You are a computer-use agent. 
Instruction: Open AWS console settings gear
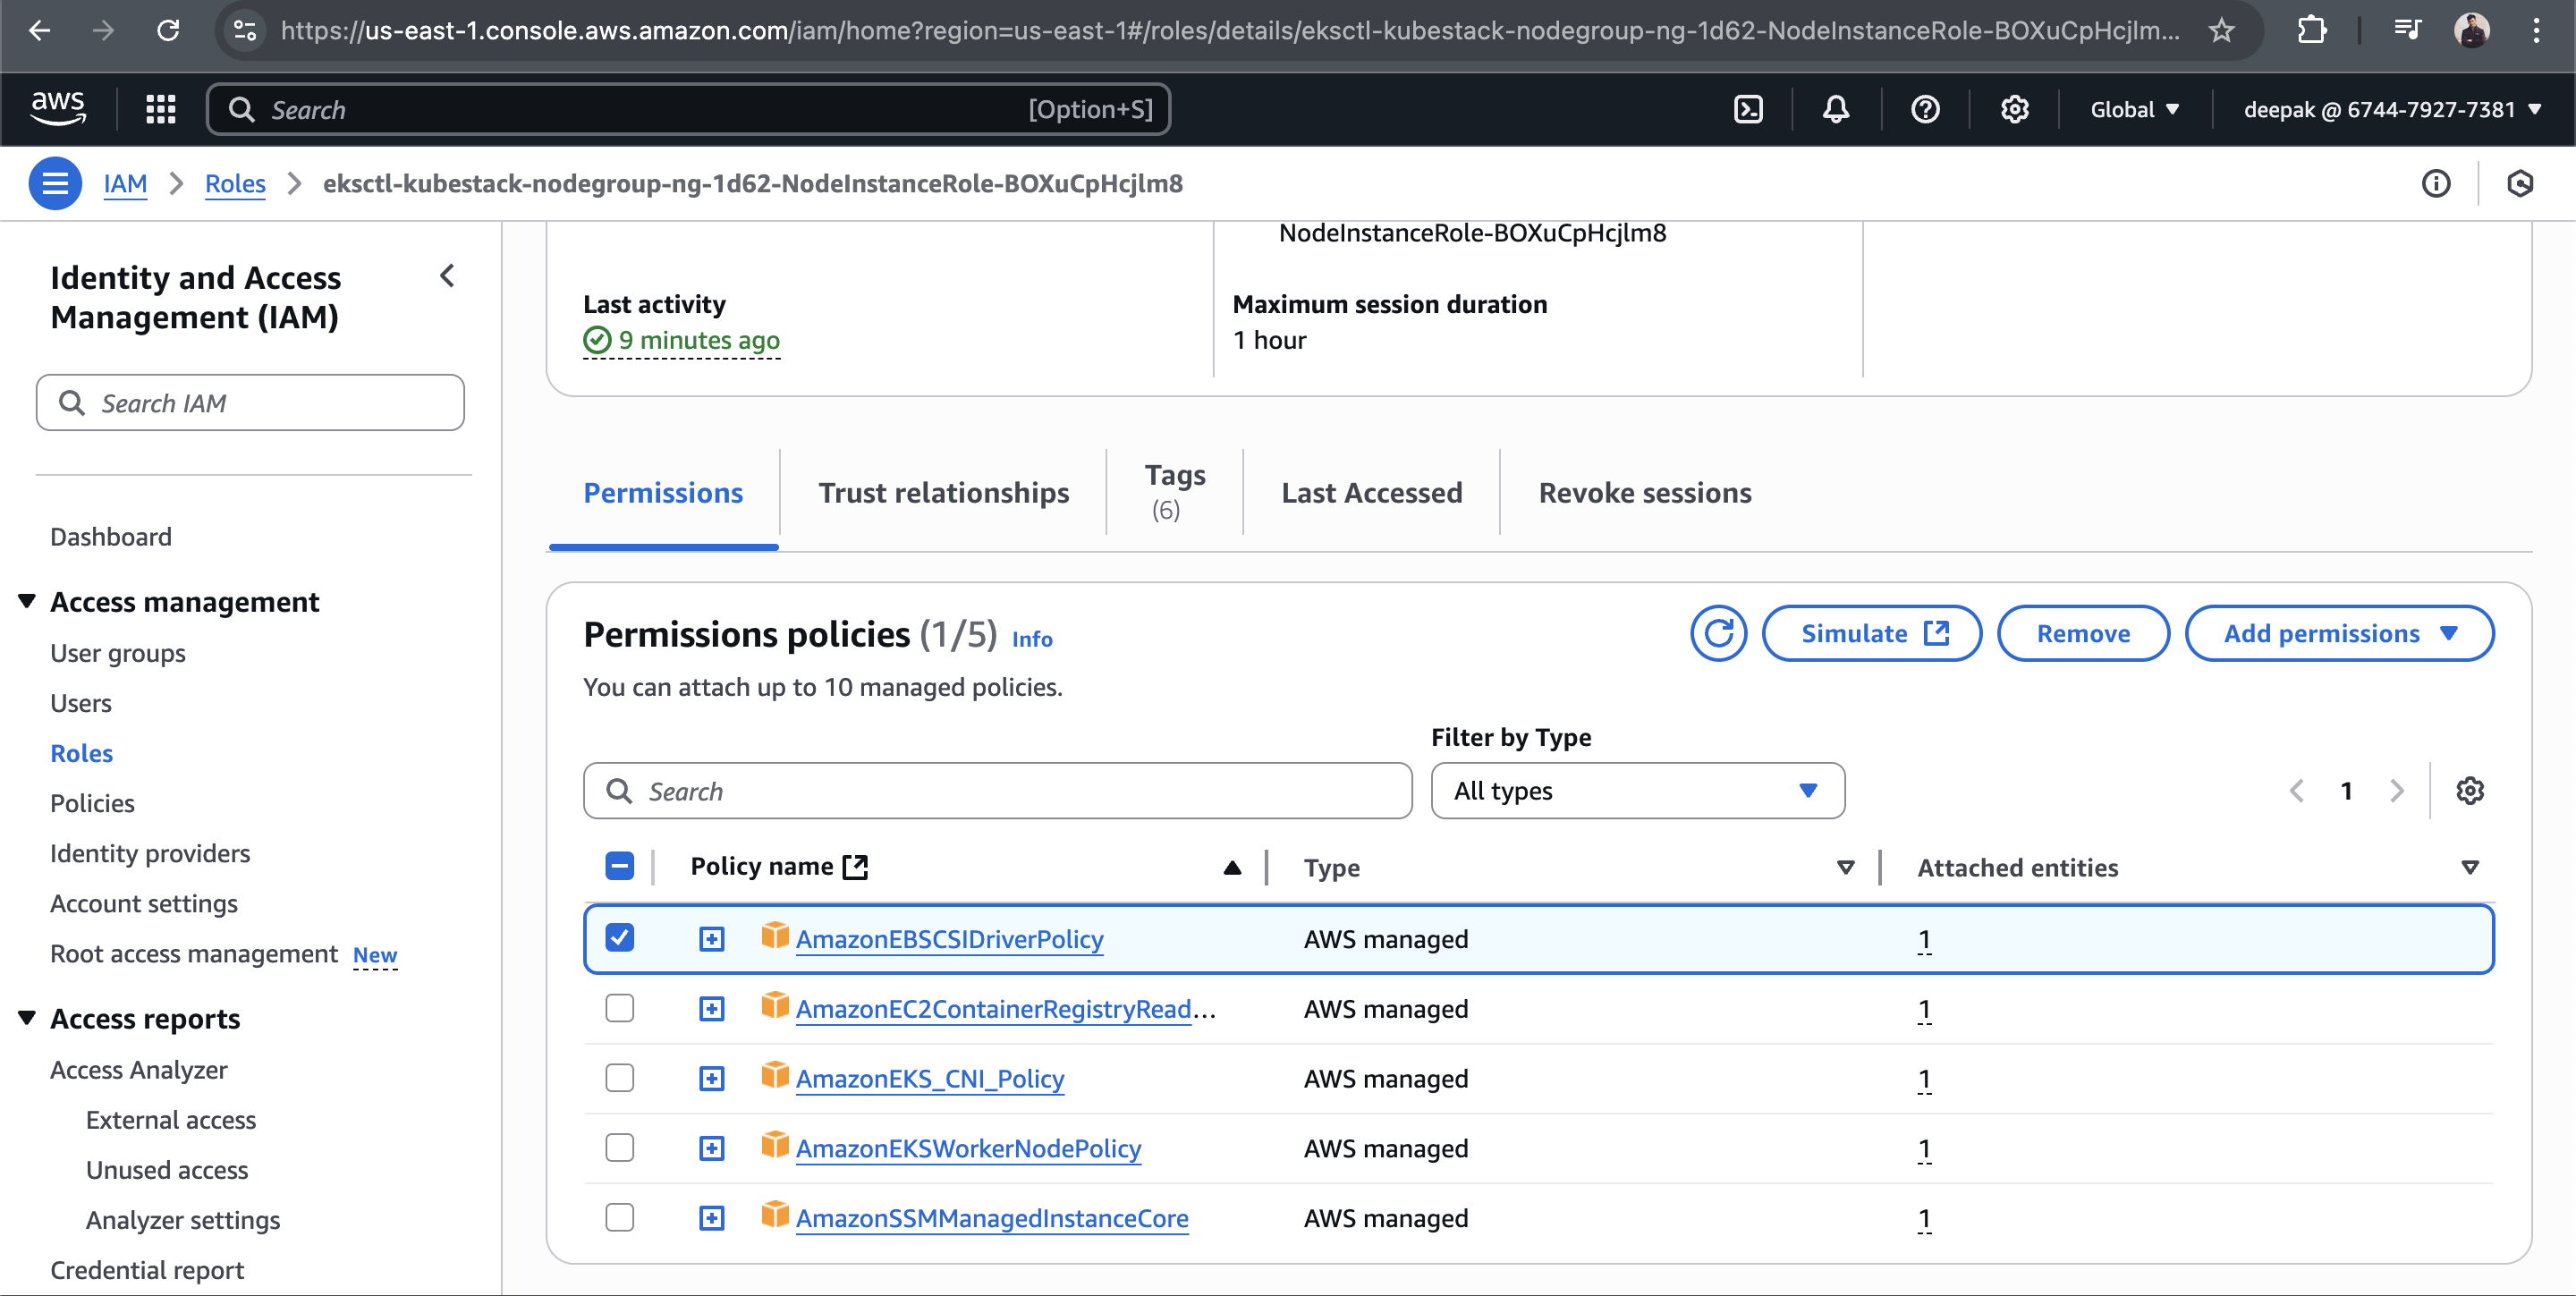pyautogui.click(x=2014, y=109)
